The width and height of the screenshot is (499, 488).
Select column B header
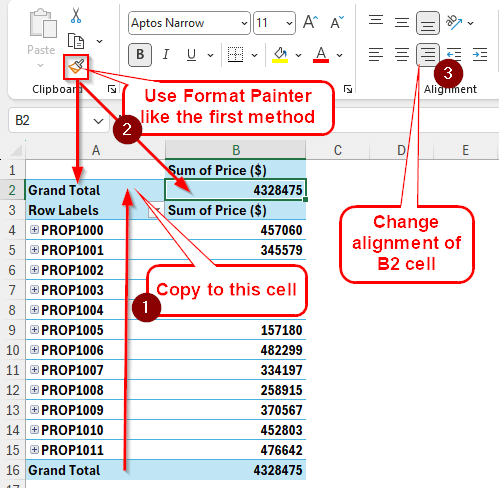click(x=236, y=150)
